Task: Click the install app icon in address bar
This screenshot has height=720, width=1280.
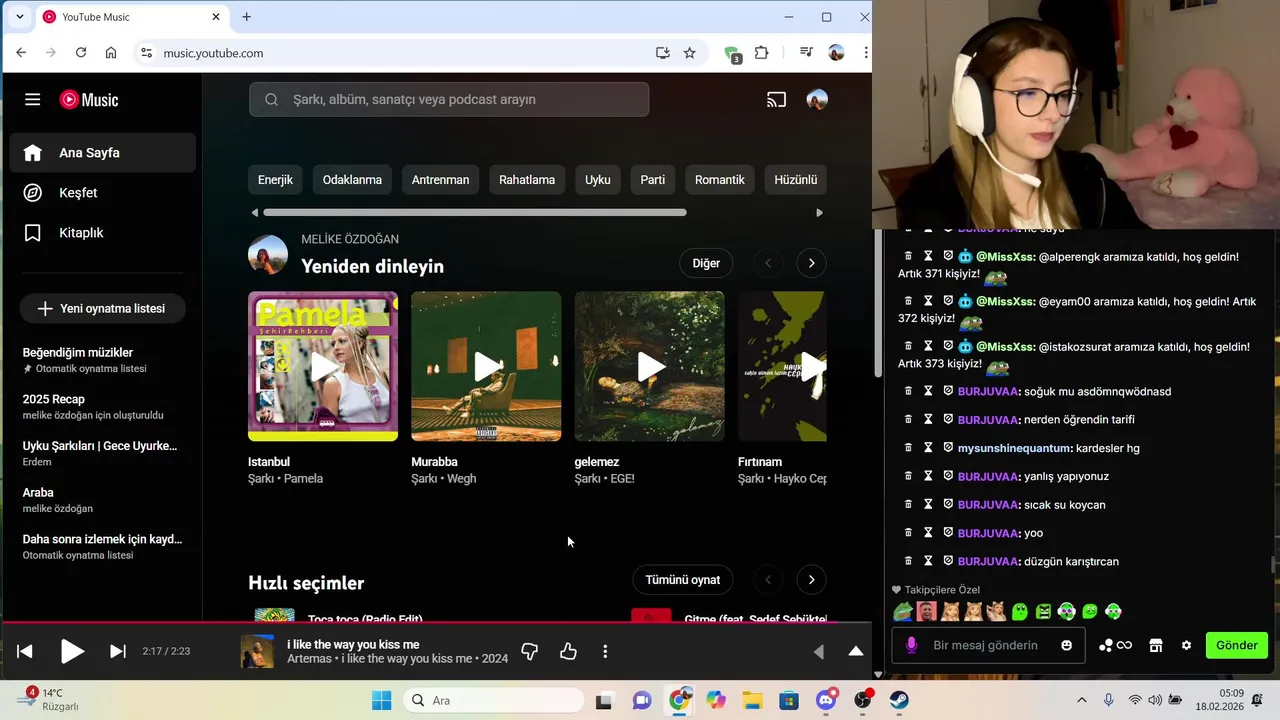Action: click(662, 53)
